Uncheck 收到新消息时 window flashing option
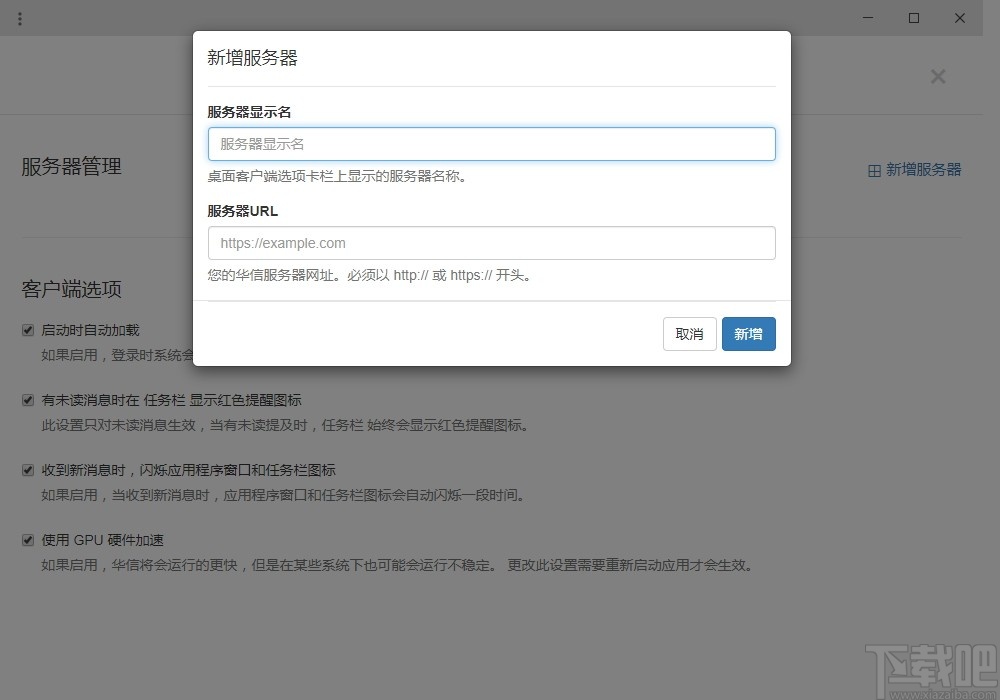This screenshot has height=700, width=1000. click(x=27, y=469)
